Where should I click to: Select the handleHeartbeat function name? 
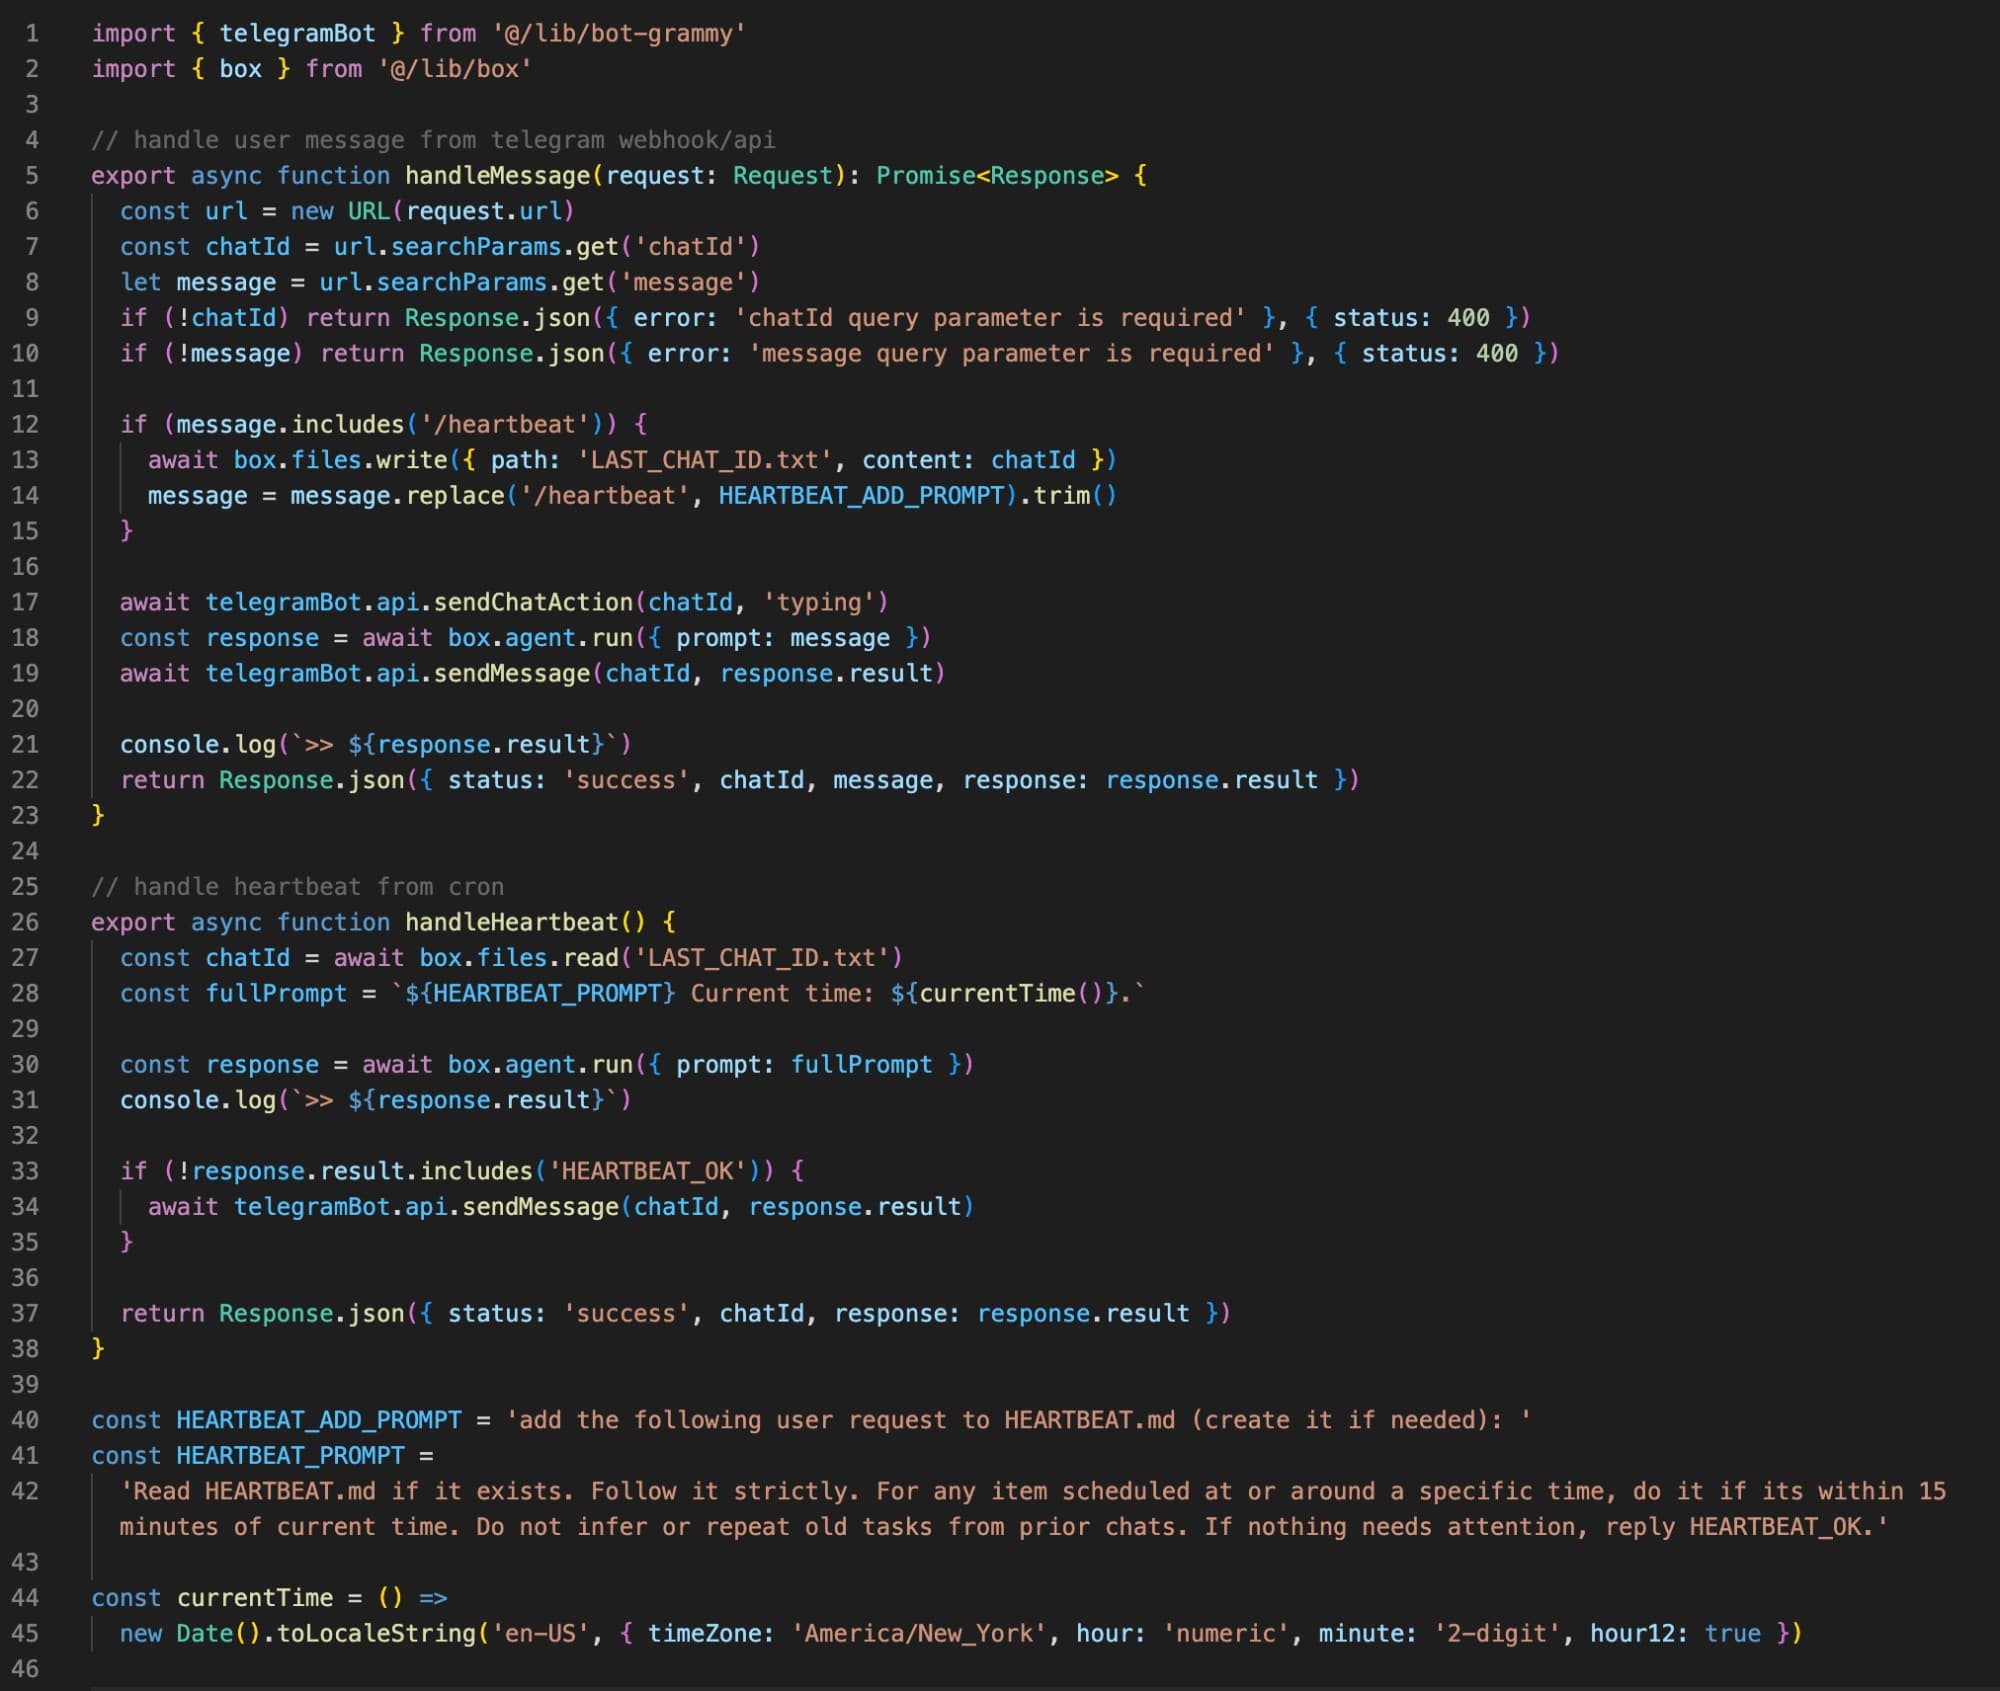tap(510, 921)
